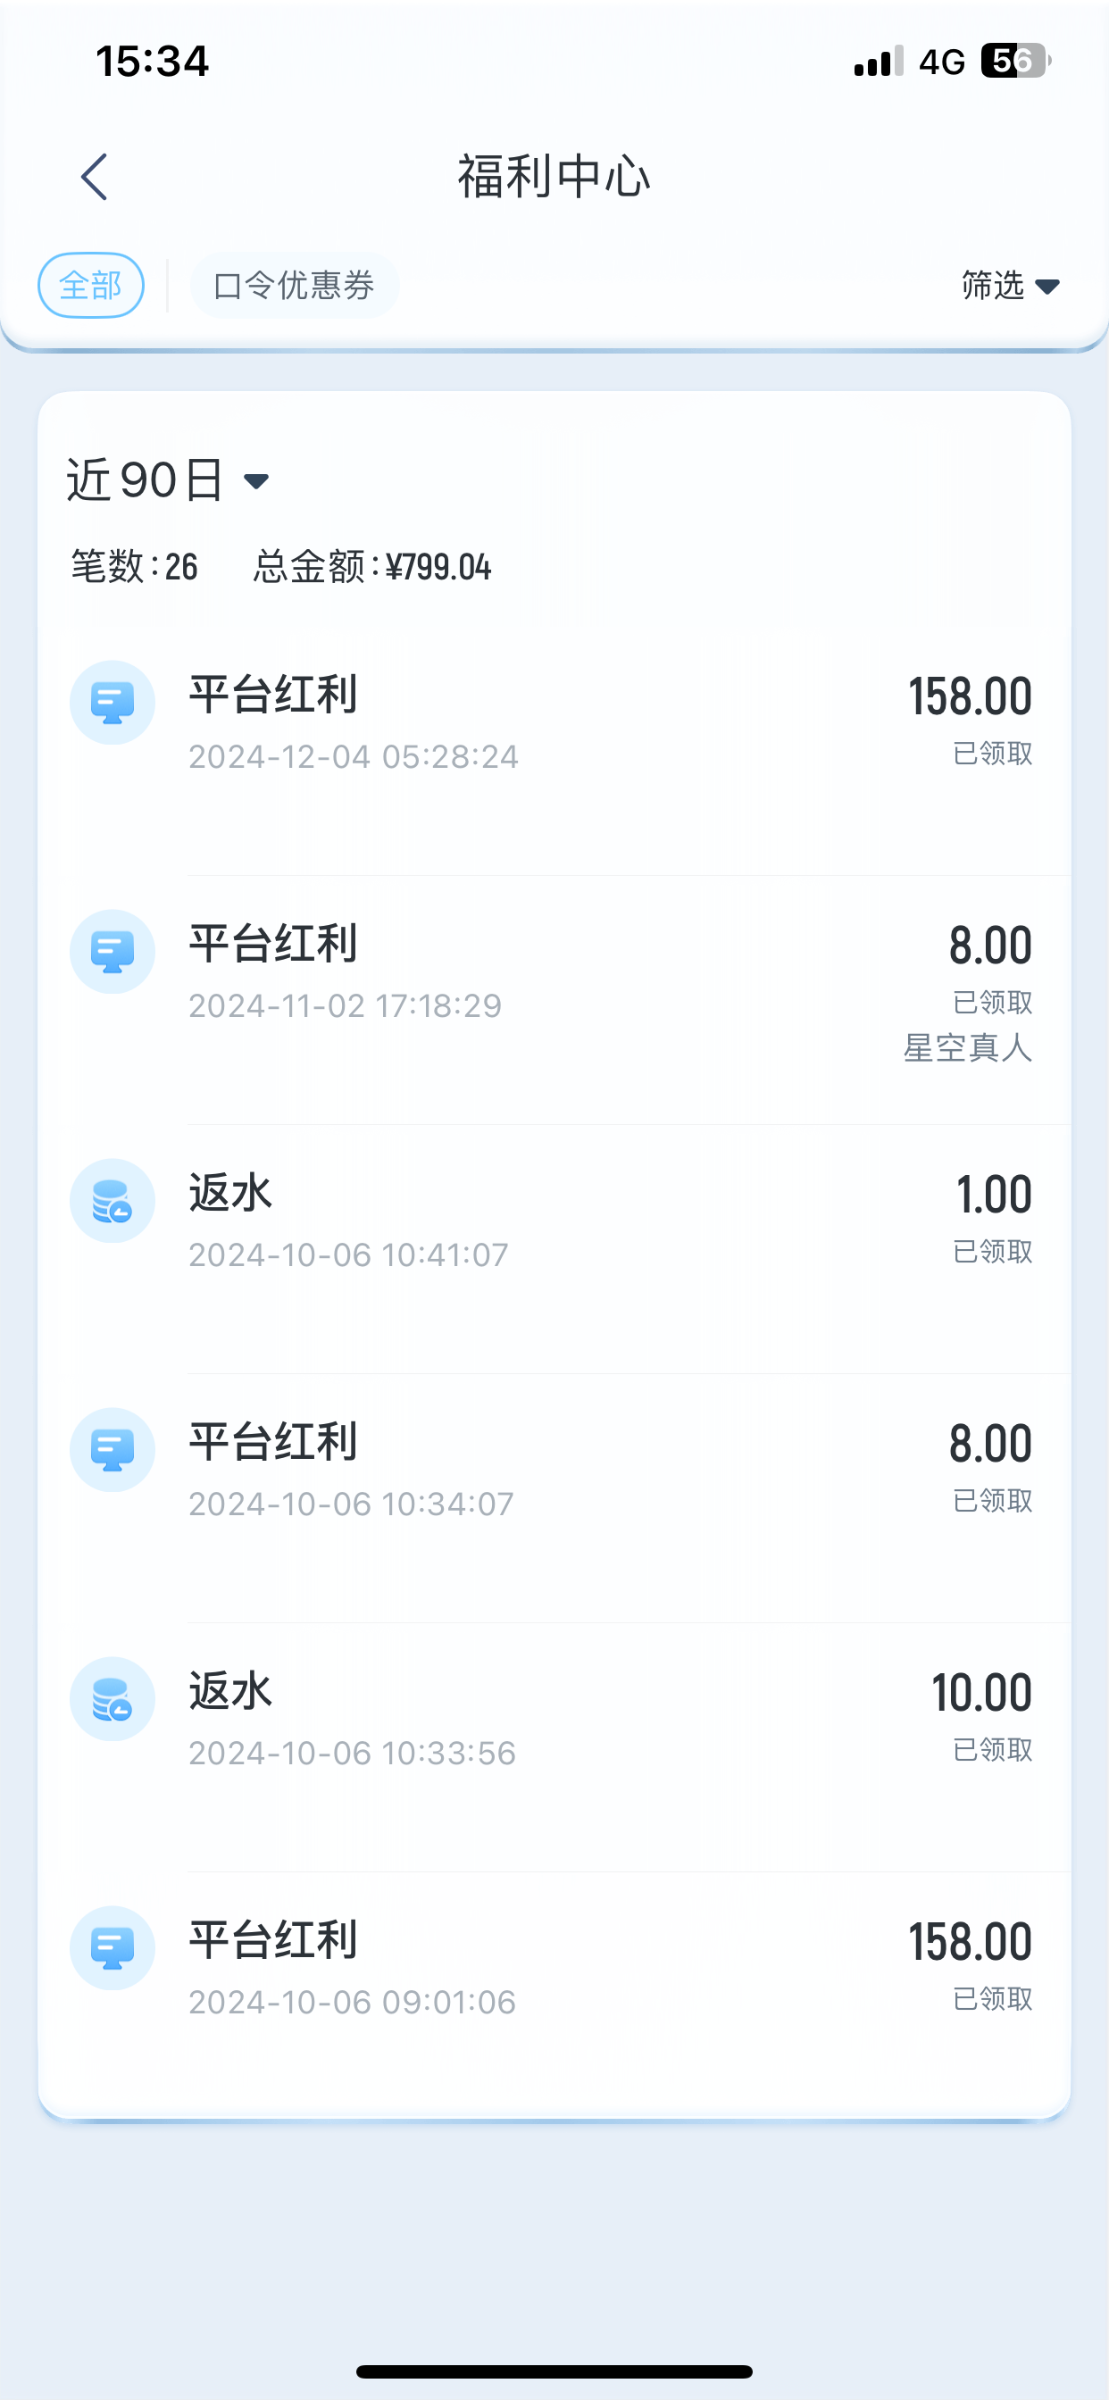
Task: Tap the rebate icon dated 10:41:07
Action: click(x=112, y=1200)
